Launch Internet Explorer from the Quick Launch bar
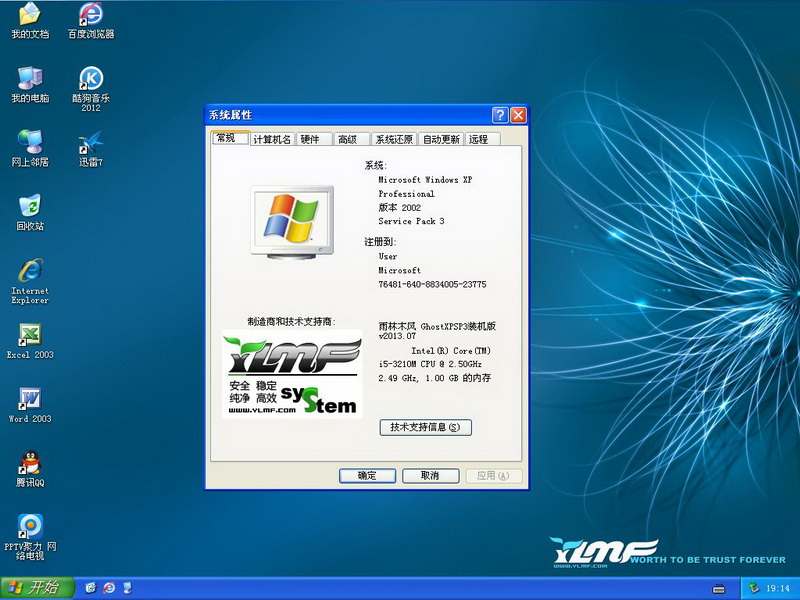The width and height of the screenshot is (800, 600). 109,588
